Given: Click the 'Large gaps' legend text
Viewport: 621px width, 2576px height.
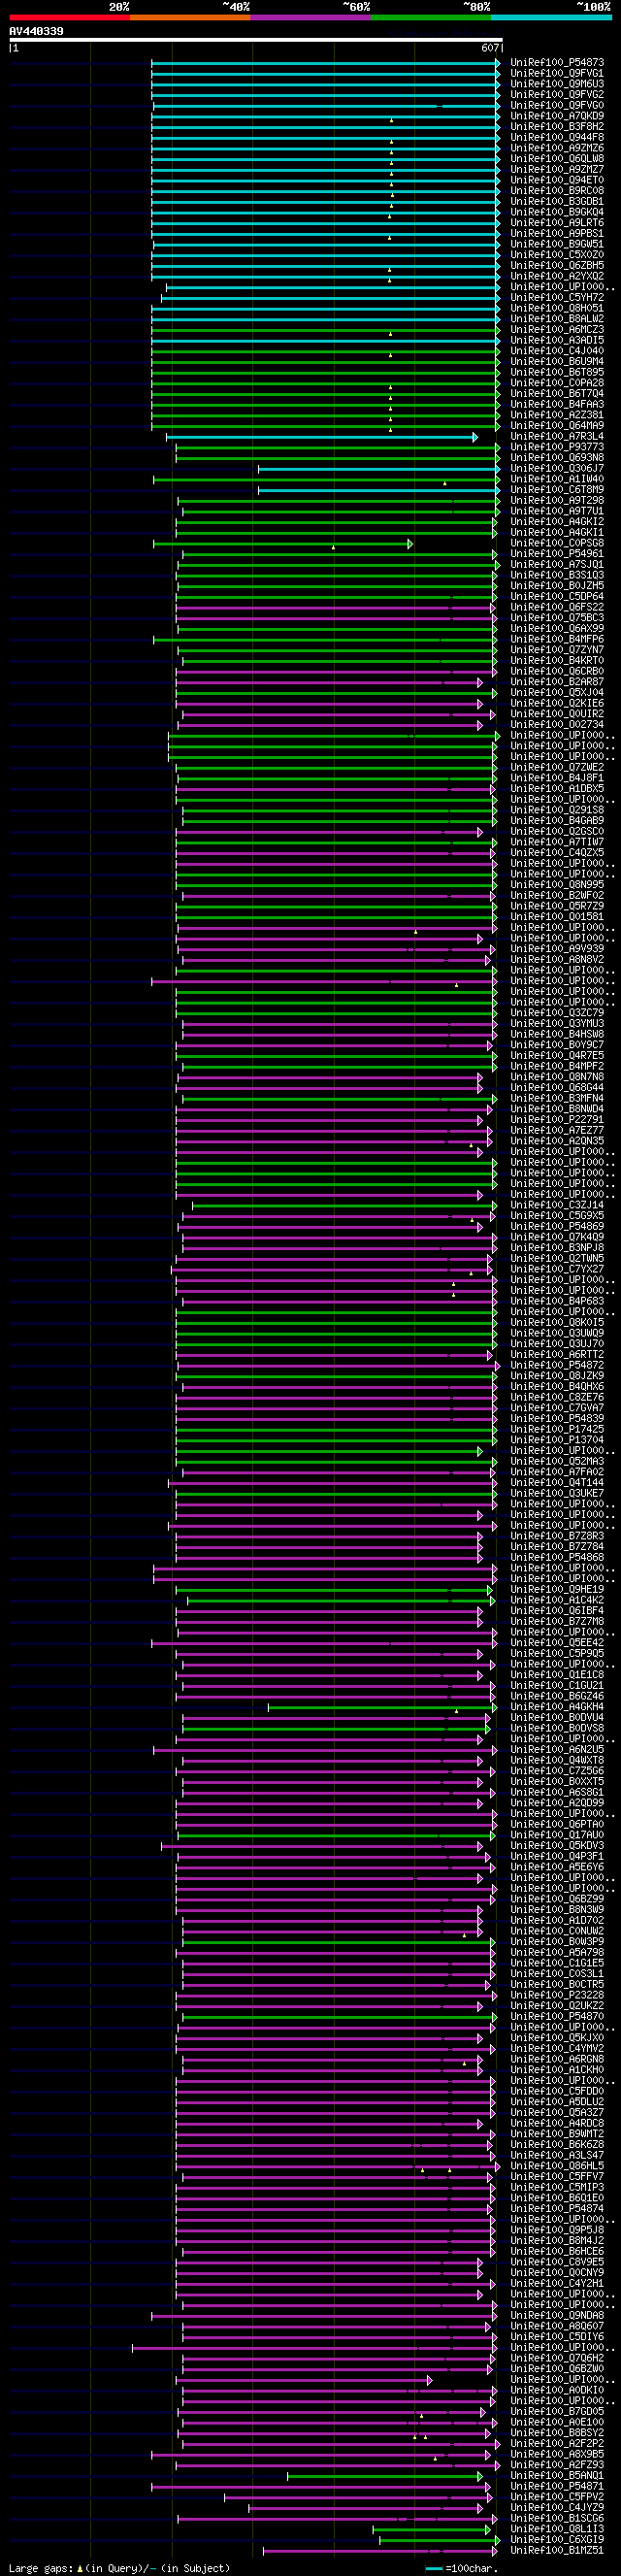Looking at the screenshot, I should (x=40, y=2568).
